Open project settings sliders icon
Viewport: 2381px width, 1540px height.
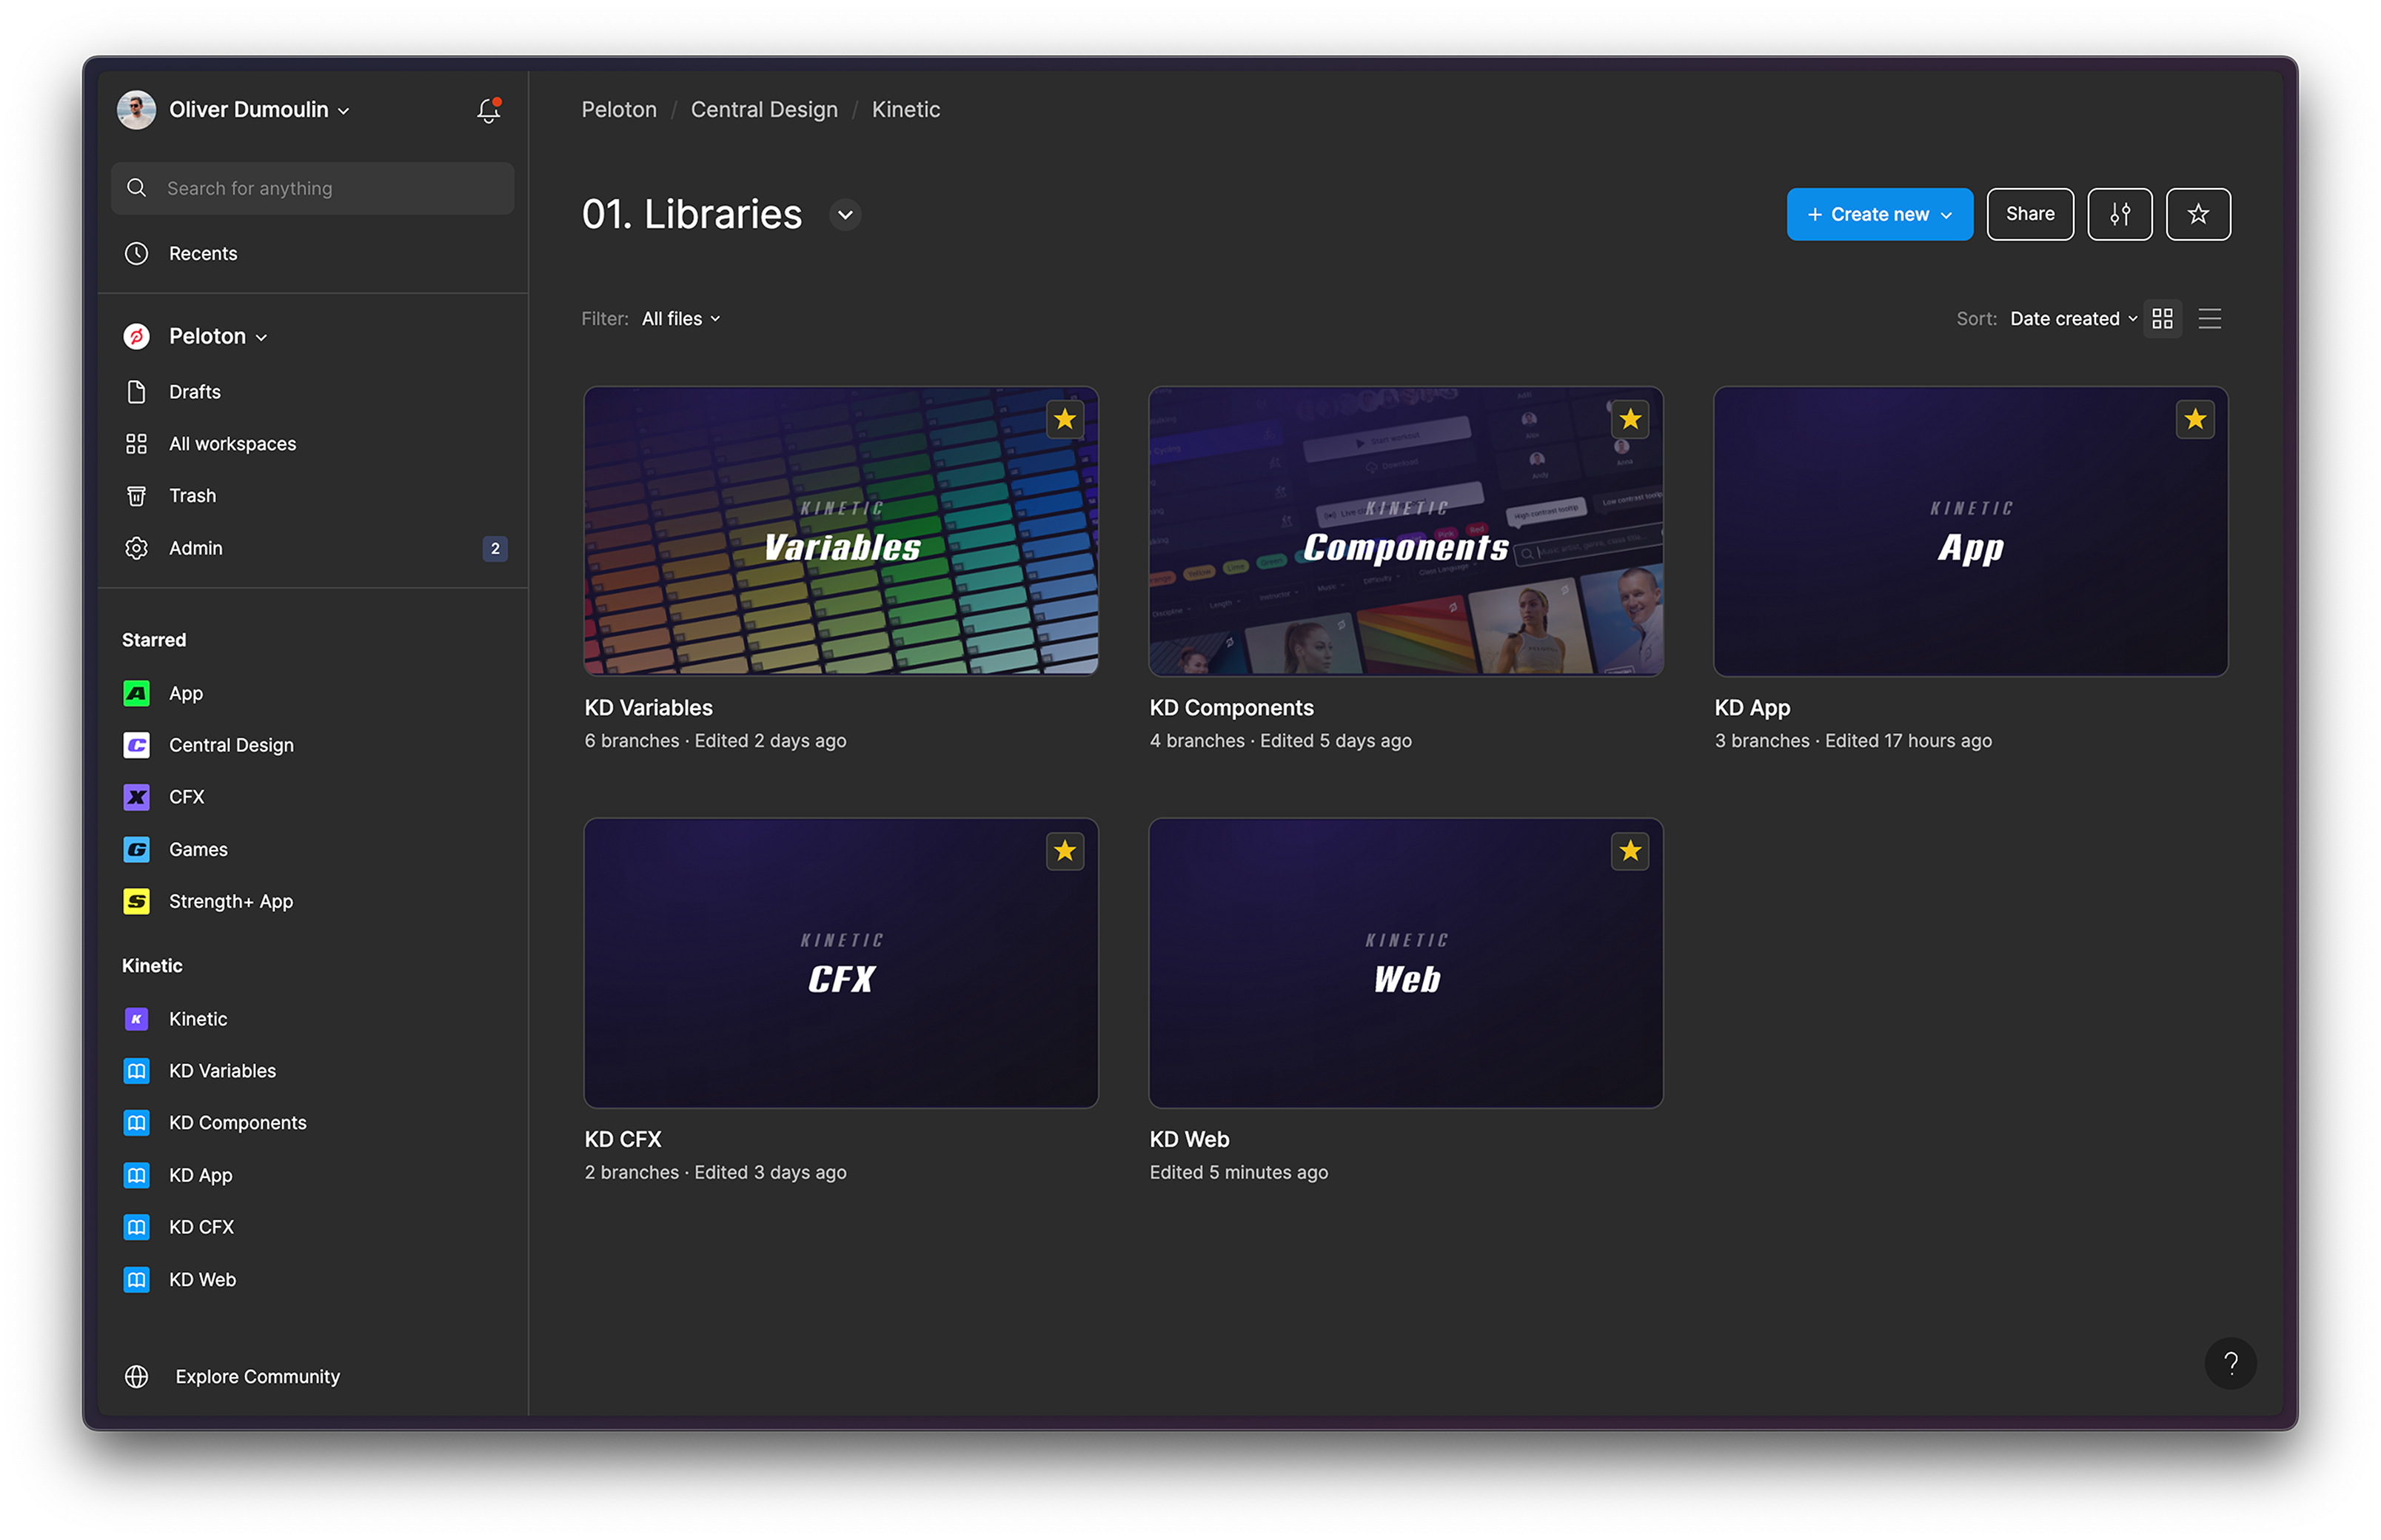click(2118, 214)
